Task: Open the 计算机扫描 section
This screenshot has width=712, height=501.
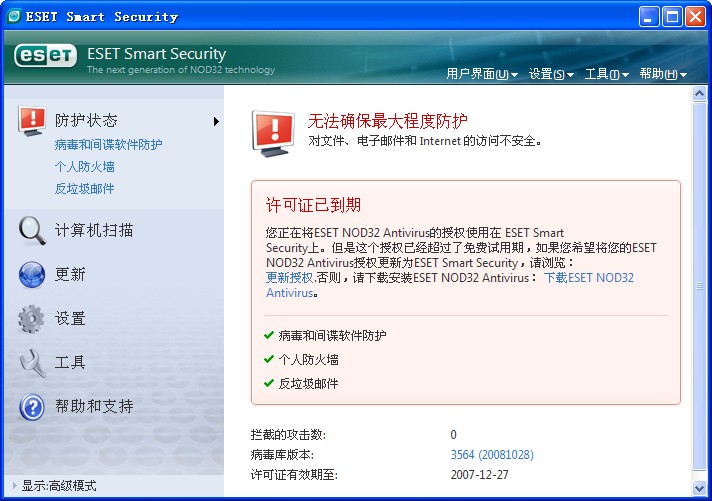Action: 94,230
